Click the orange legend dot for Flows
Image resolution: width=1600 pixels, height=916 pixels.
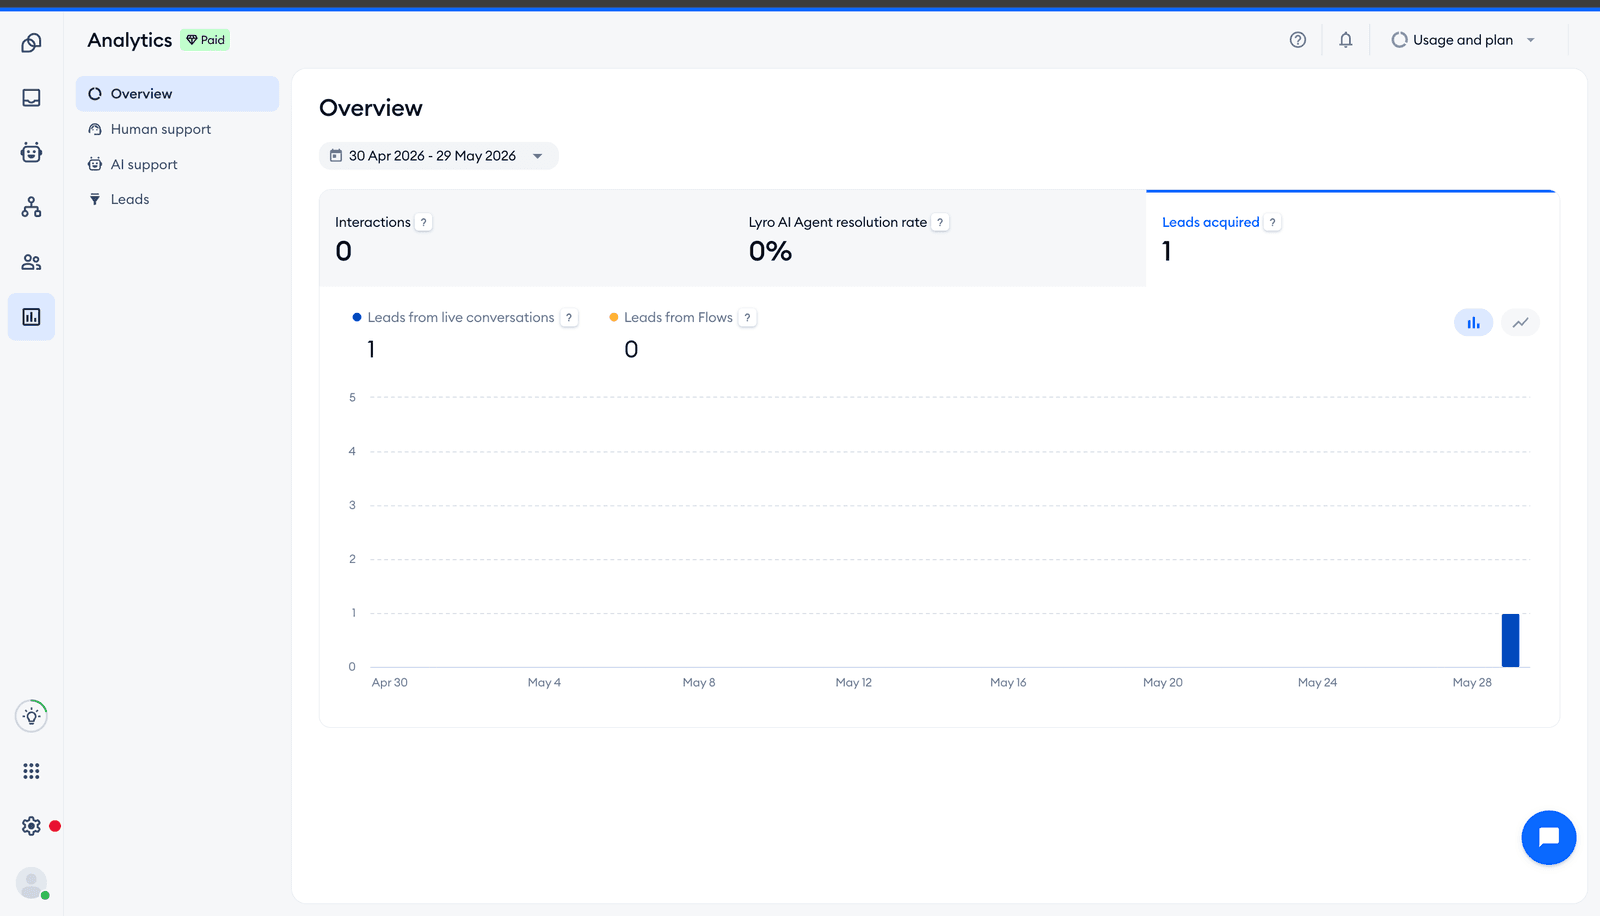click(x=614, y=318)
